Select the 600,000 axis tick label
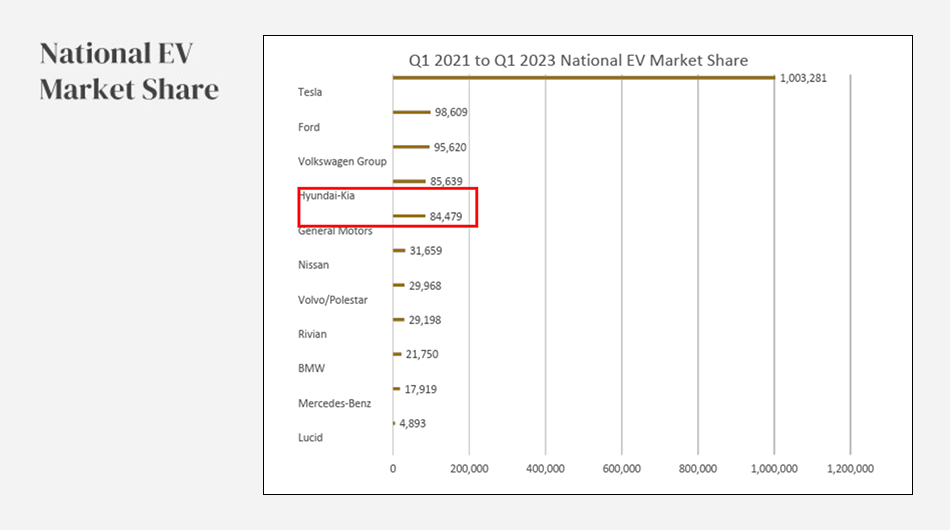Screen dimensions: 950x530 point(622,469)
